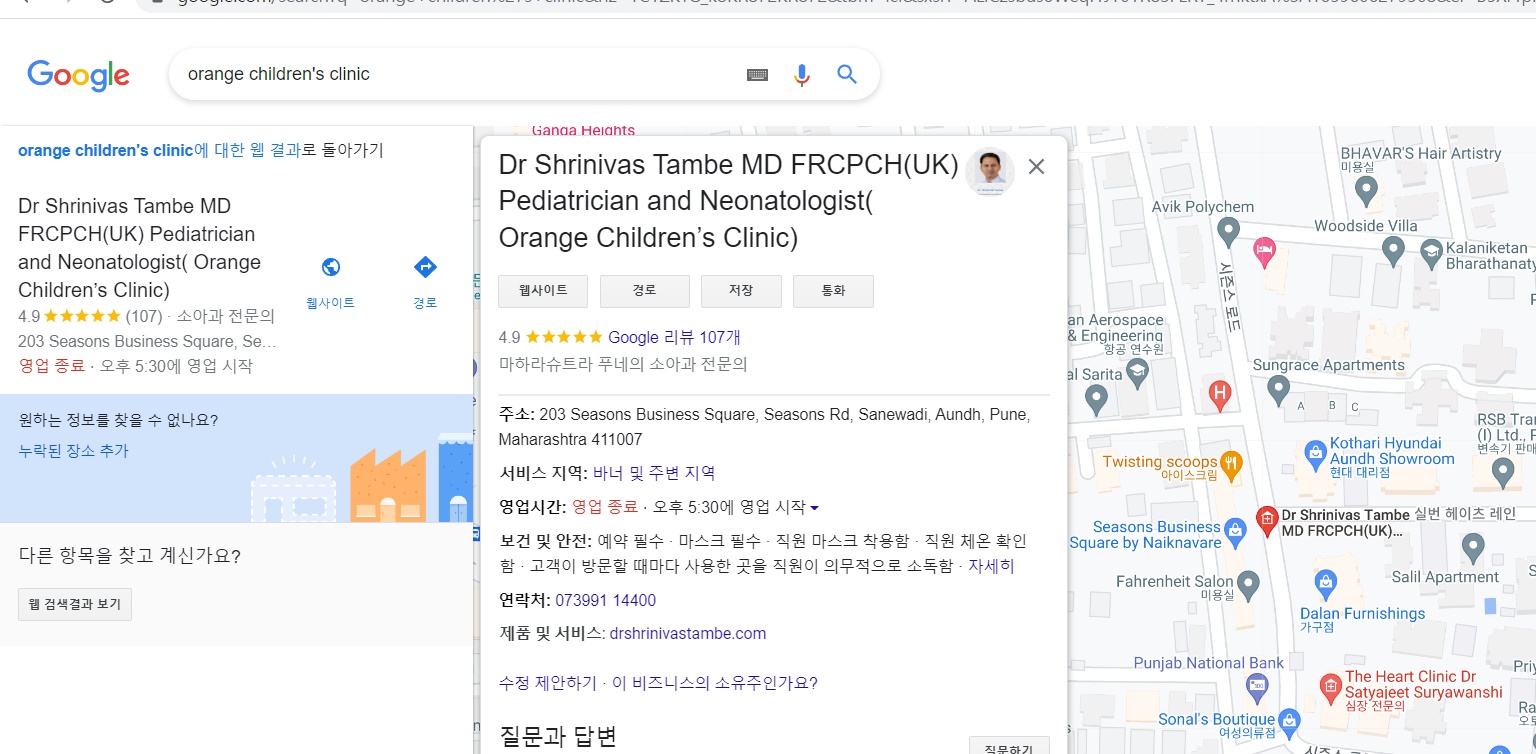Click the Sarita education marker
Viewport: 1536px width, 754px height.
[x=1137, y=373]
